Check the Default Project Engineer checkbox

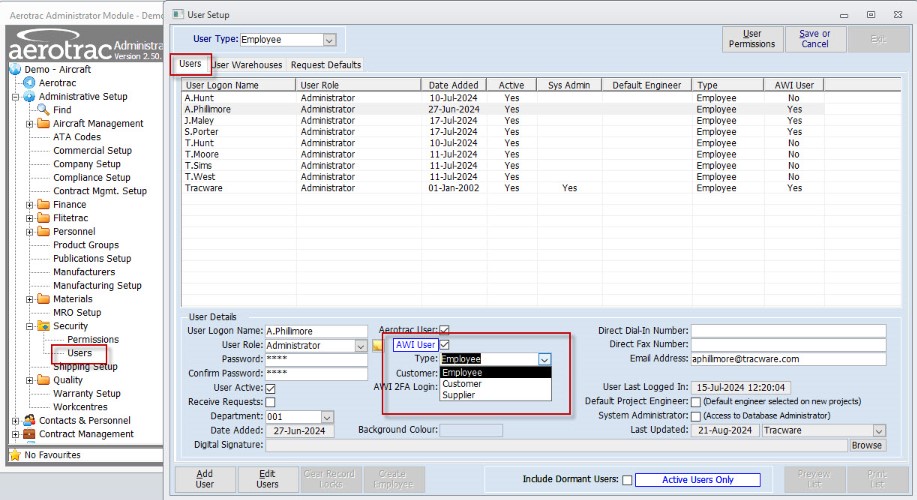click(696, 402)
